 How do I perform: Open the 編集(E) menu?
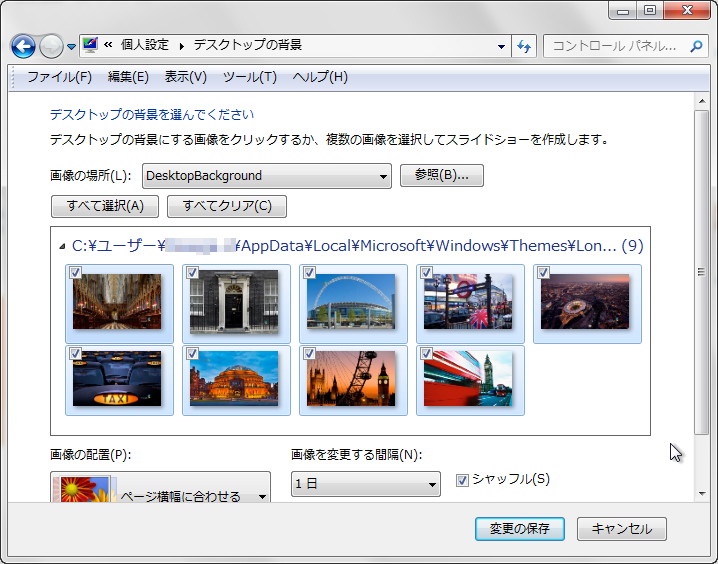(x=128, y=77)
